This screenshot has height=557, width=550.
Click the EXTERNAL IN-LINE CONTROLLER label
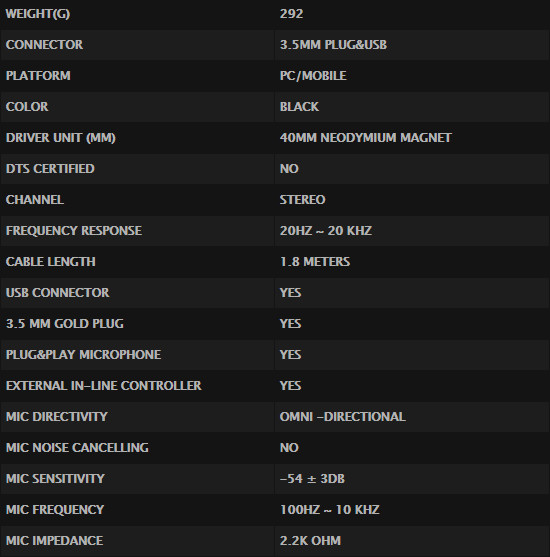pyautogui.click(x=103, y=386)
